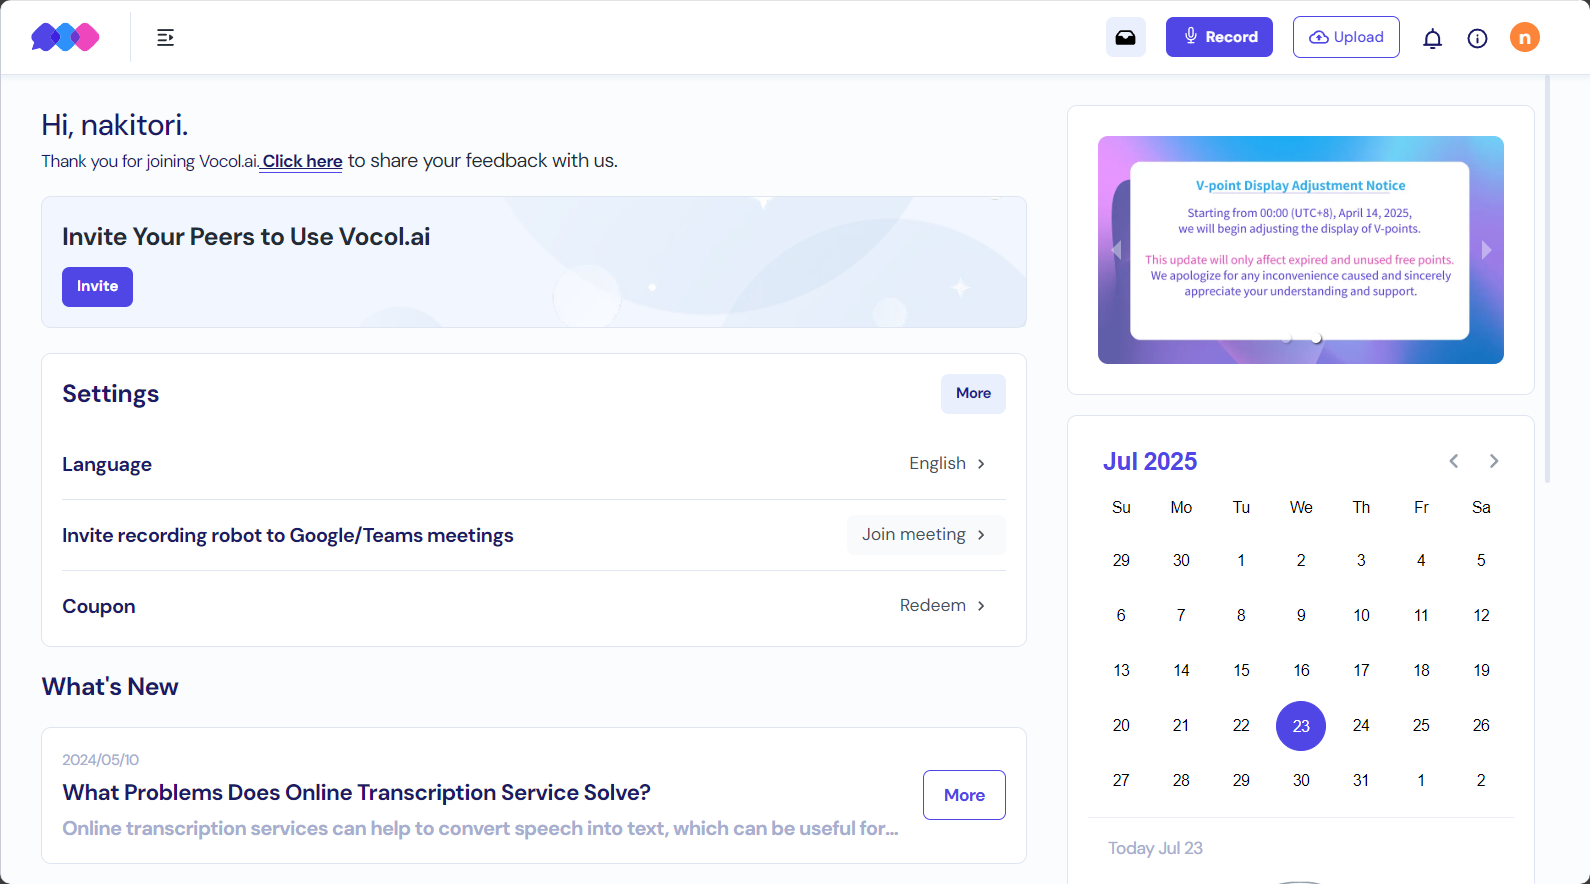The height and width of the screenshot is (884, 1590).
Task: Pick July 24 in calendar
Action: click(x=1361, y=726)
